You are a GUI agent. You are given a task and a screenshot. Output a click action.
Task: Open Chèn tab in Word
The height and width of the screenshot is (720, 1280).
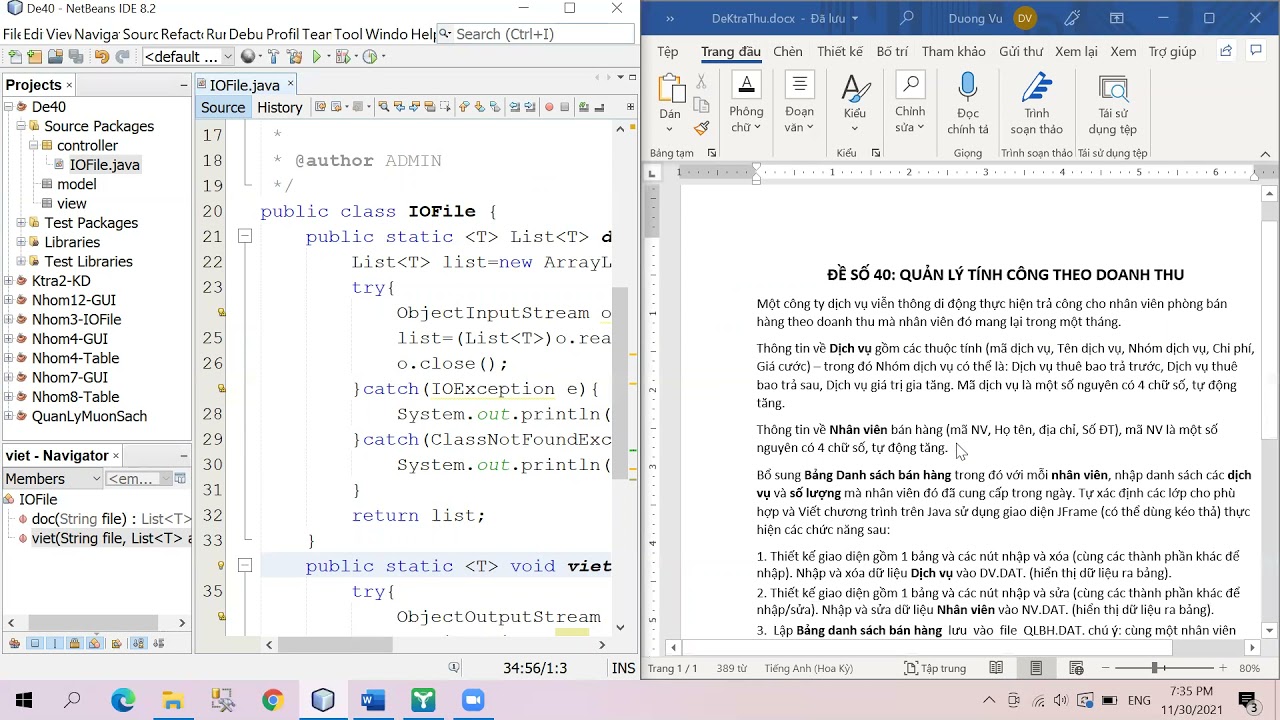(787, 51)
